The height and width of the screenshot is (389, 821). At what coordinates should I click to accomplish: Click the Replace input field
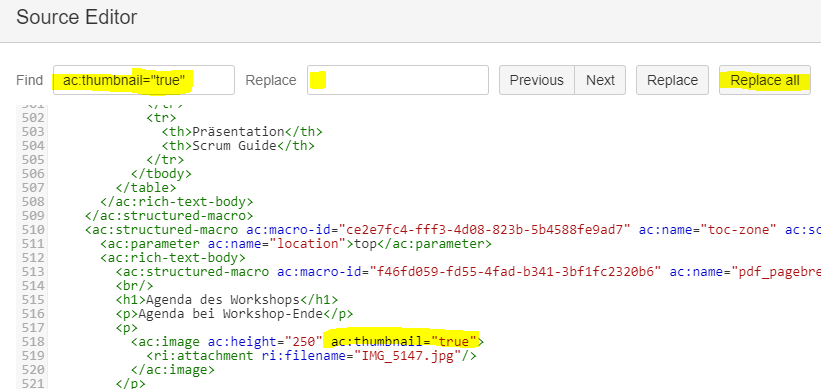(x=398, y=80)
